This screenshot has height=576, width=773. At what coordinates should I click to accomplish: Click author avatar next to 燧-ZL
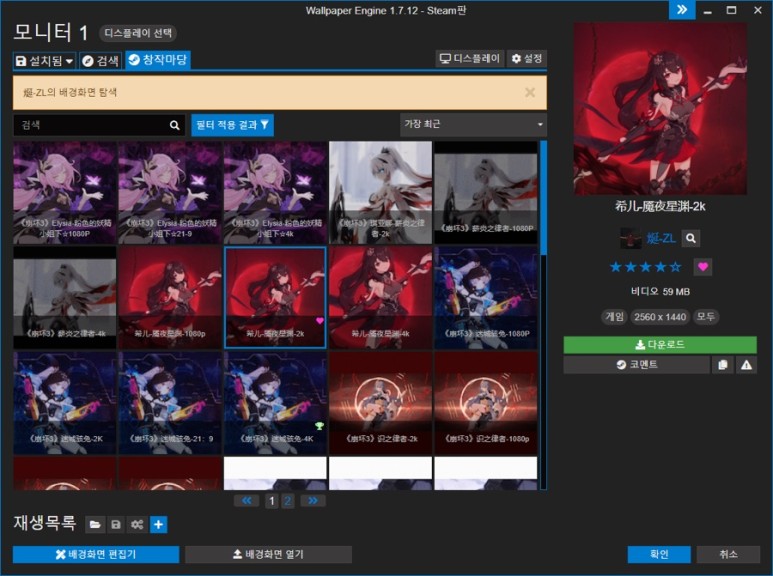(x=631, y=238)
